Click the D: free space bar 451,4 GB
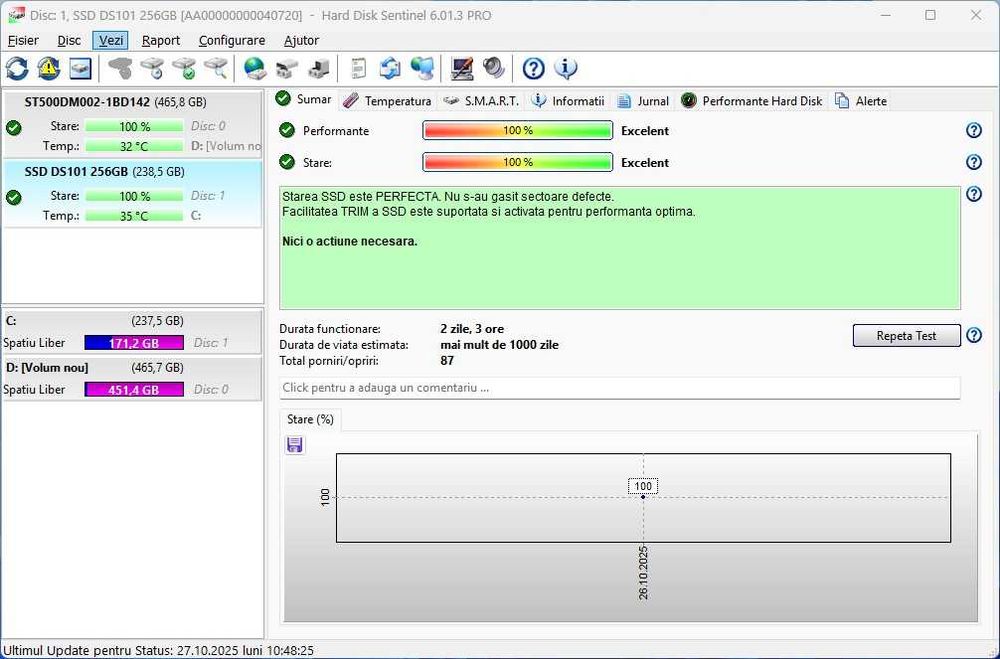Image resolution: width=1000 pixels, height=659 pixels. point(134,389)
